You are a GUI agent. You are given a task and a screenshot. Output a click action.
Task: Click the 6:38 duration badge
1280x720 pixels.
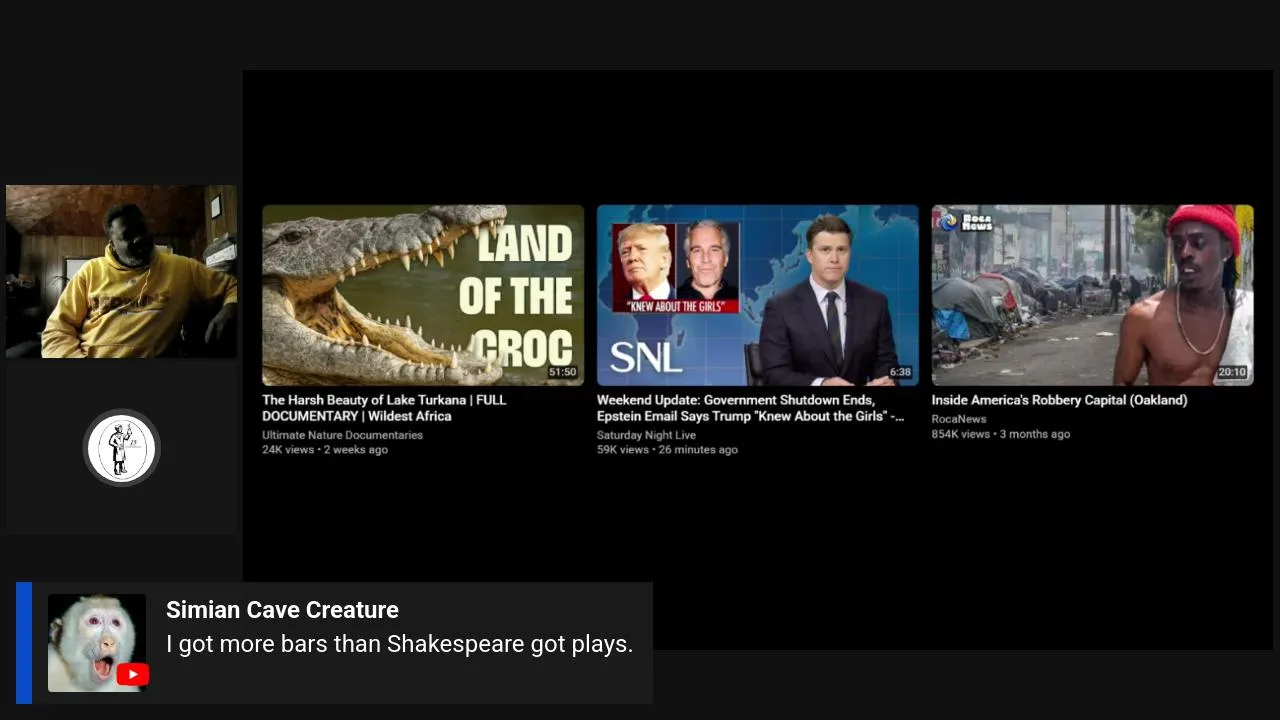900,372
